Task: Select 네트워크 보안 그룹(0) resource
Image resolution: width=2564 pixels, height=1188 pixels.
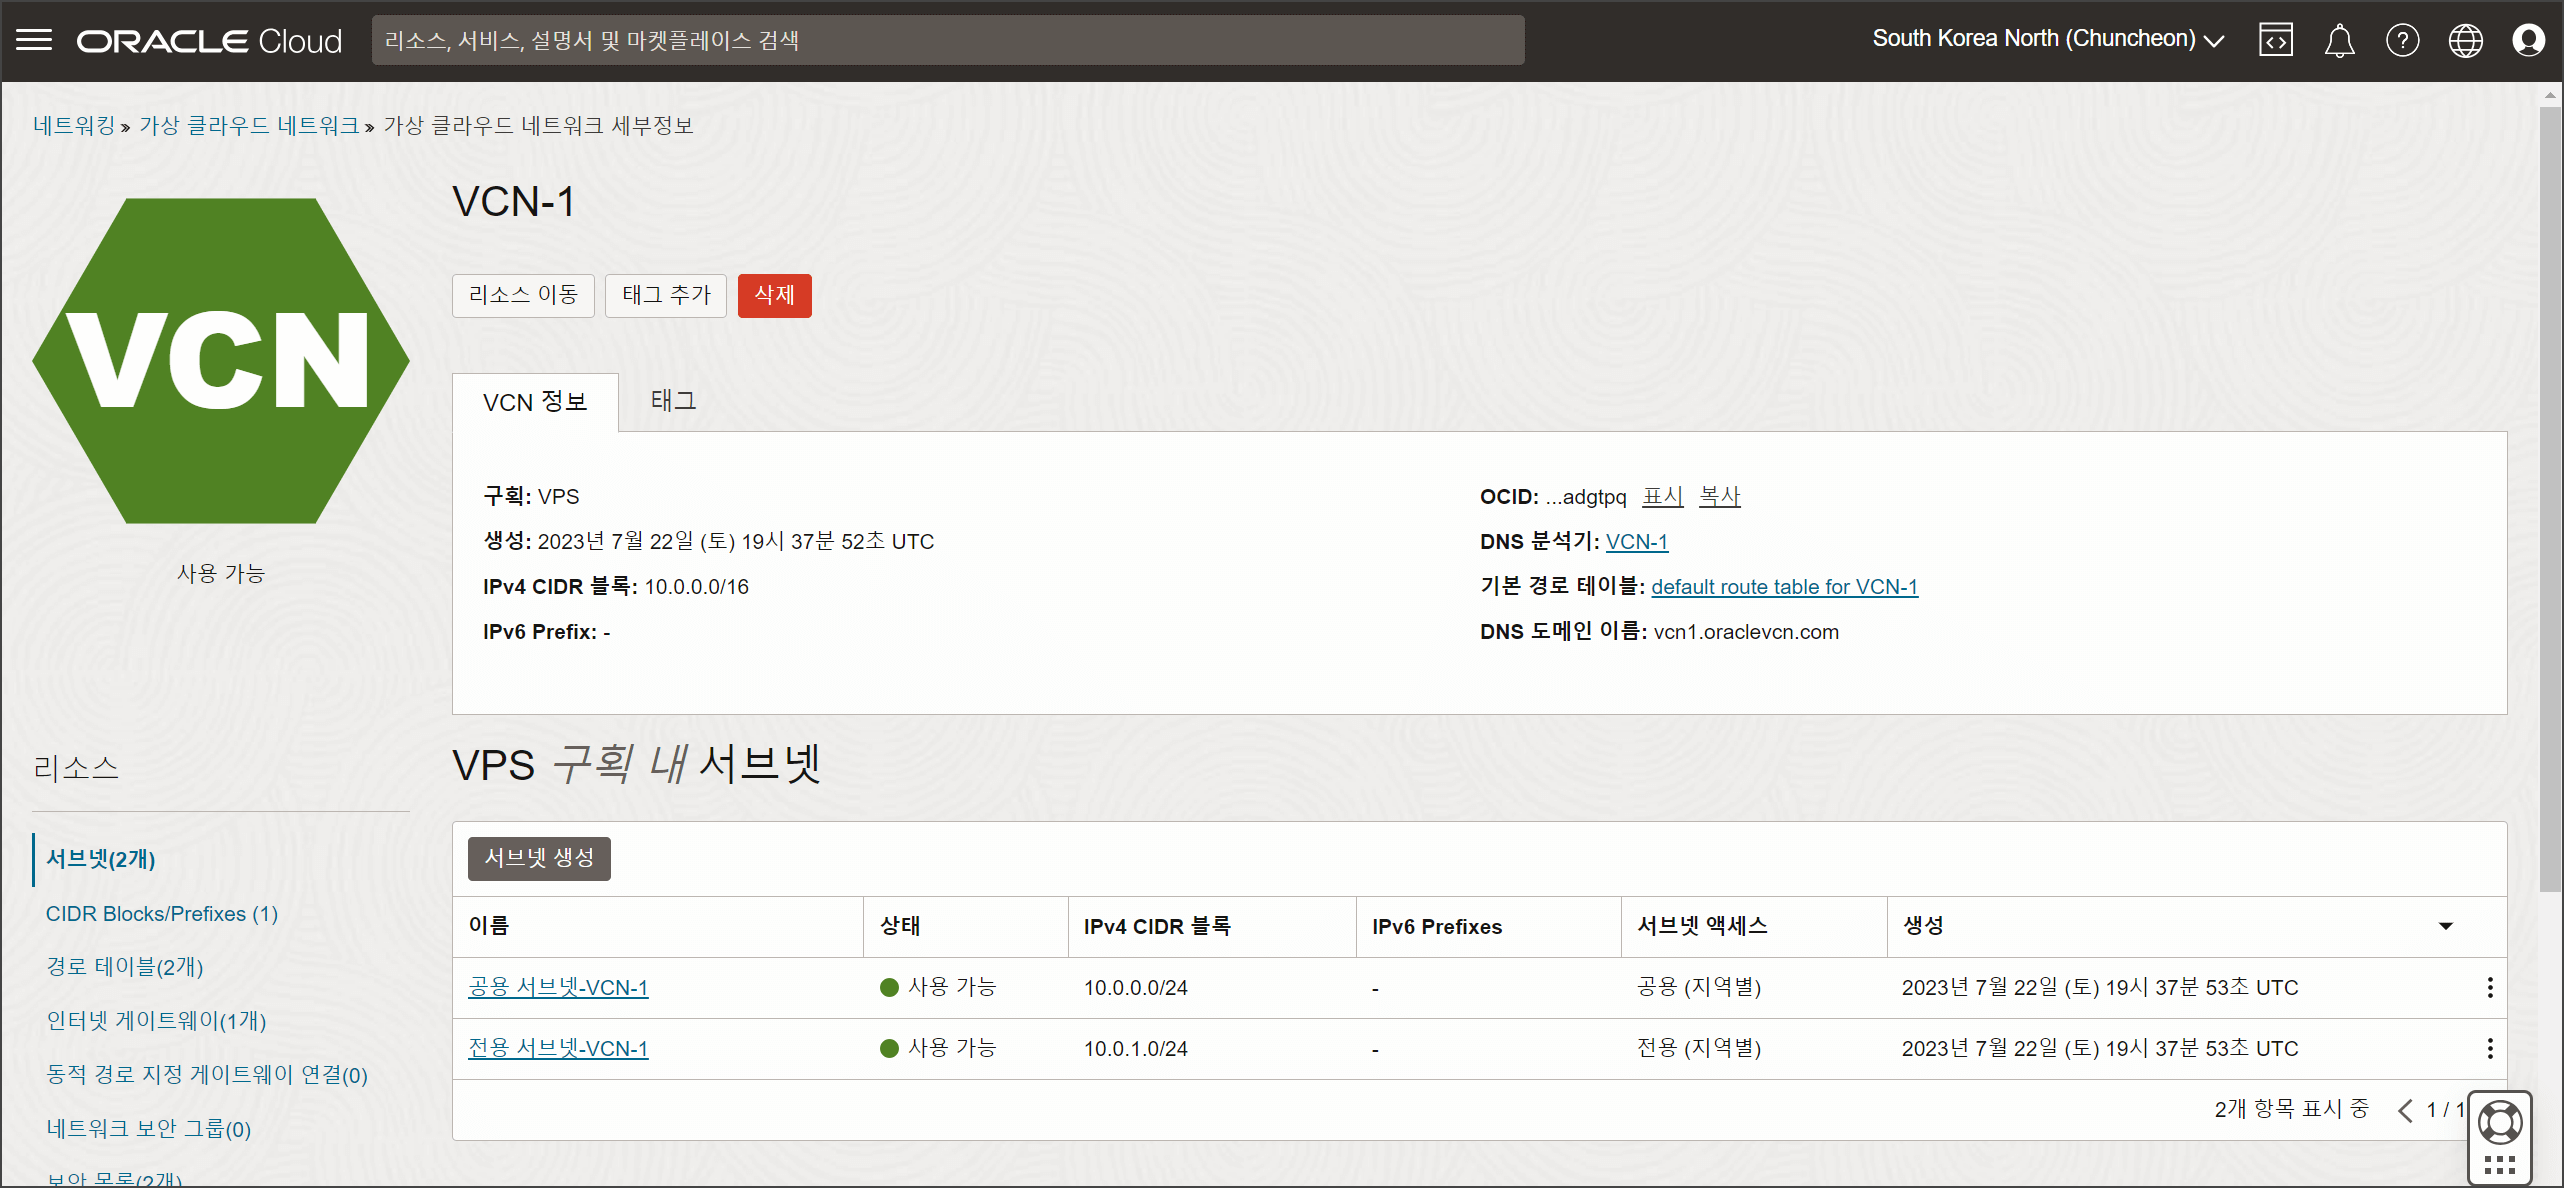Action: click(x=148, y=1129)
